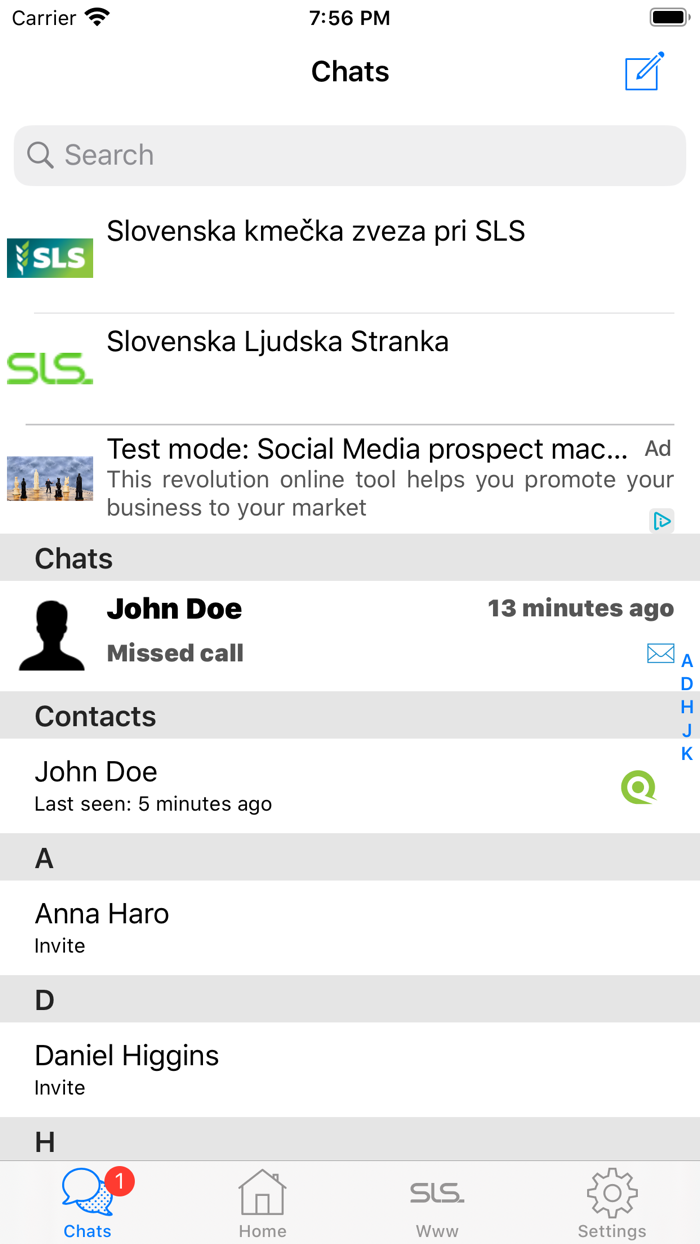Open the chess pieces ad thumbnail
The height and width of the screenshot is (1244, 700).
49,478
